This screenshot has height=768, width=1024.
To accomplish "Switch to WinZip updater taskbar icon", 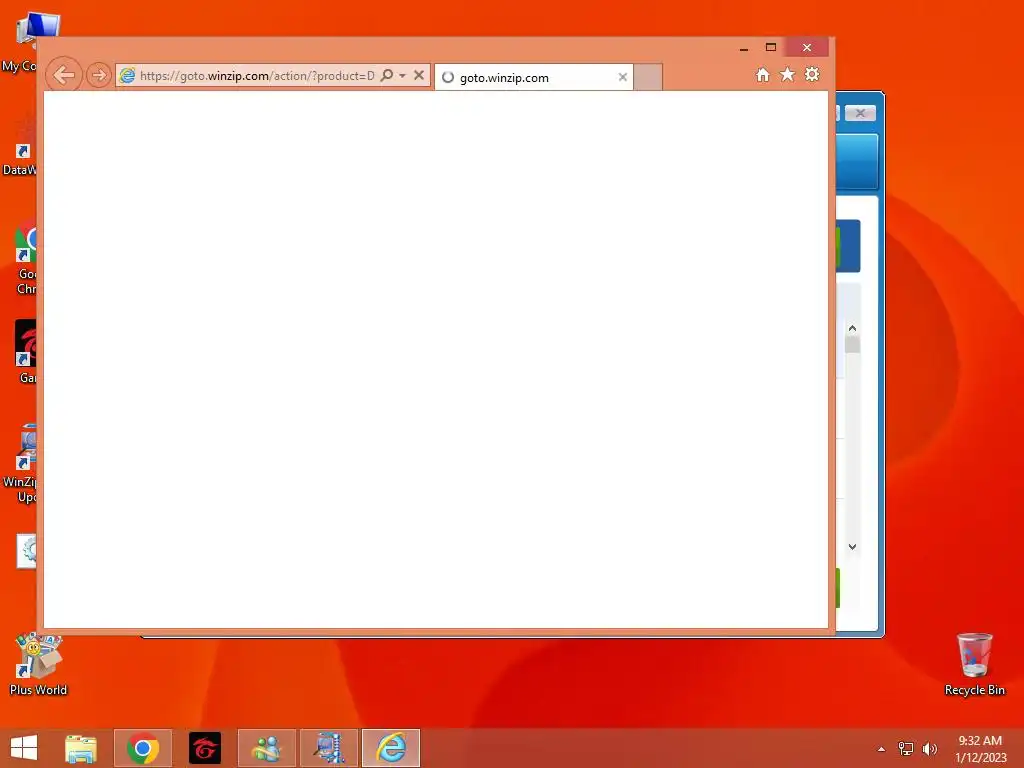I will [328, 748].
